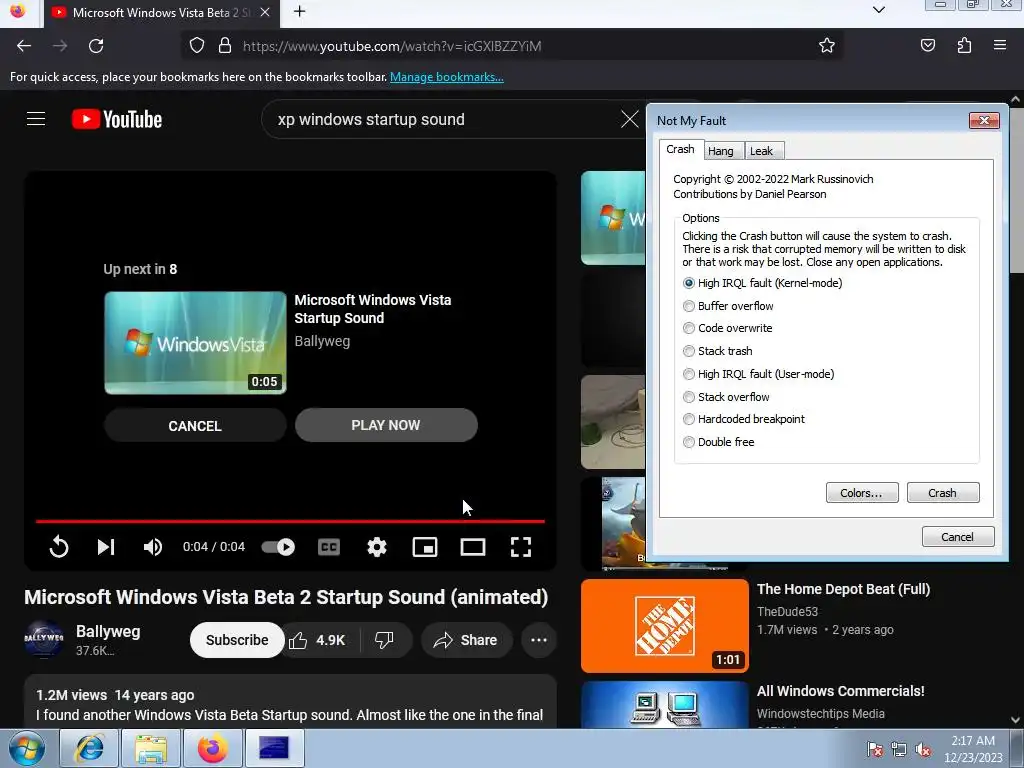The image size is (1024, 768).
Task: Select High IRQL fault (Kernel-mode) radio
Action: point(688,283)
